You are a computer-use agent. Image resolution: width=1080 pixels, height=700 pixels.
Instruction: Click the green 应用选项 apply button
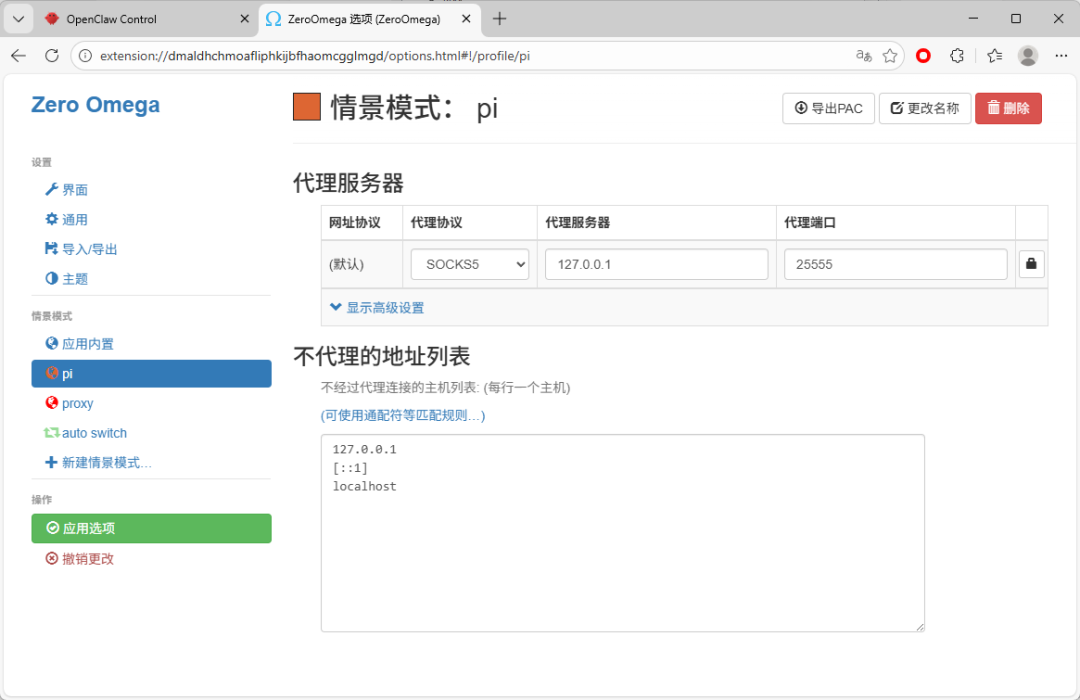click(151, 528)
